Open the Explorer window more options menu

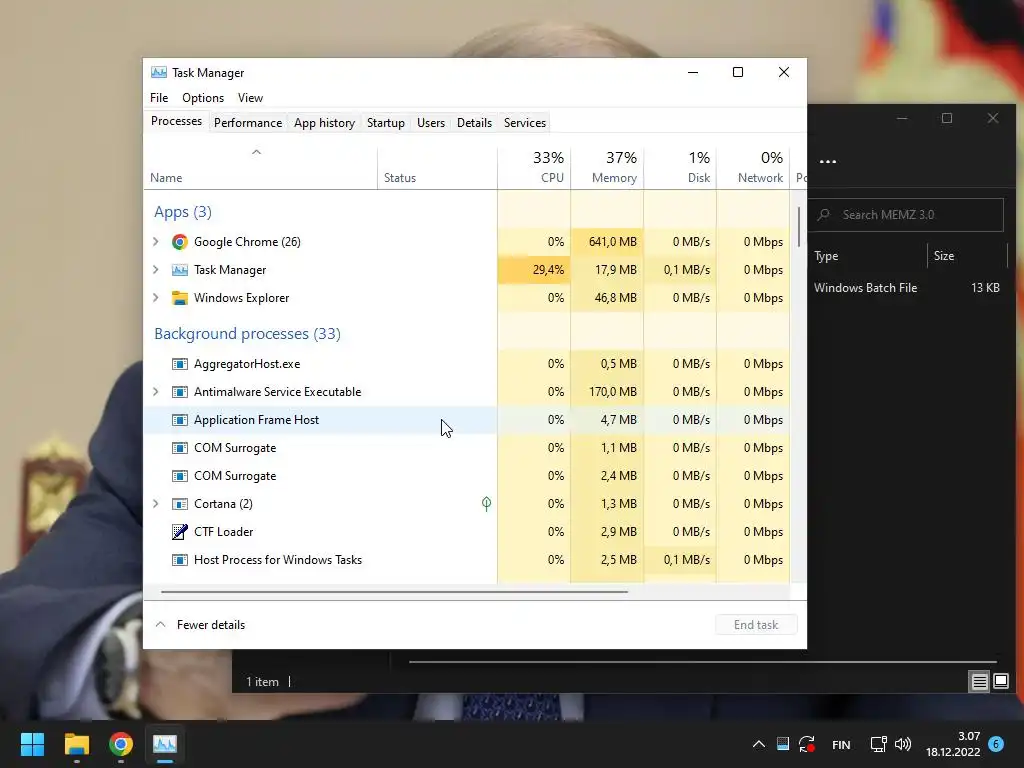coord(828,162)
